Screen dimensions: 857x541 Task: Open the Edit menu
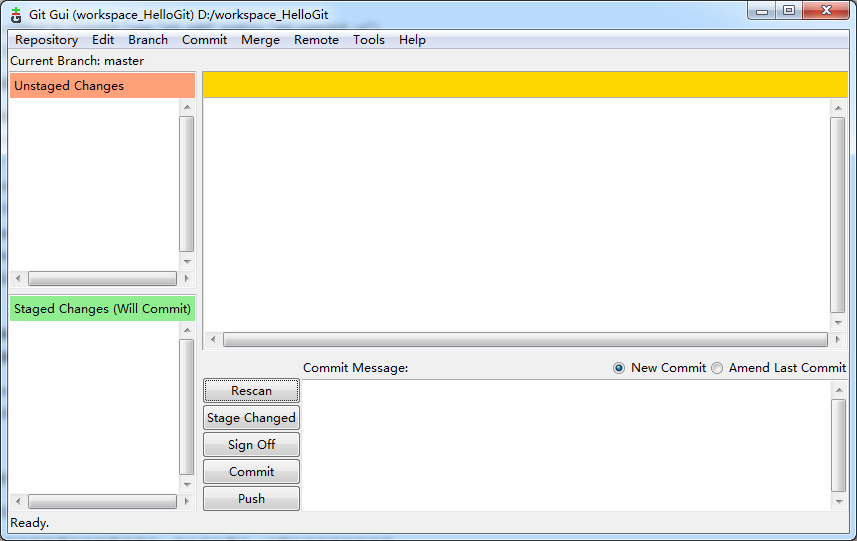coord(103,40)
